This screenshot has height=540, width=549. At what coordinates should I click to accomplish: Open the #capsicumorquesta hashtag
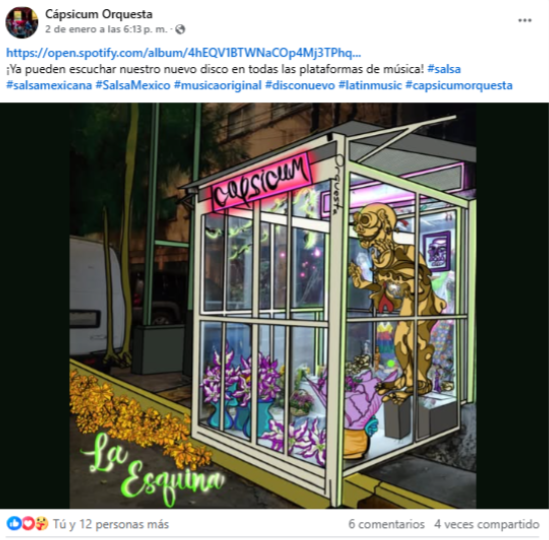click(x=459, y=85)
